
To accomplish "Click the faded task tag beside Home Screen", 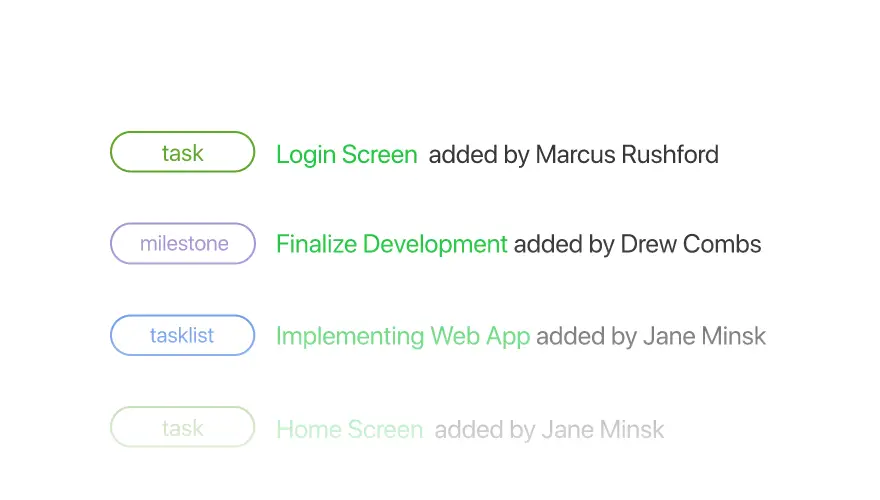I will click(x=182, y=428).
